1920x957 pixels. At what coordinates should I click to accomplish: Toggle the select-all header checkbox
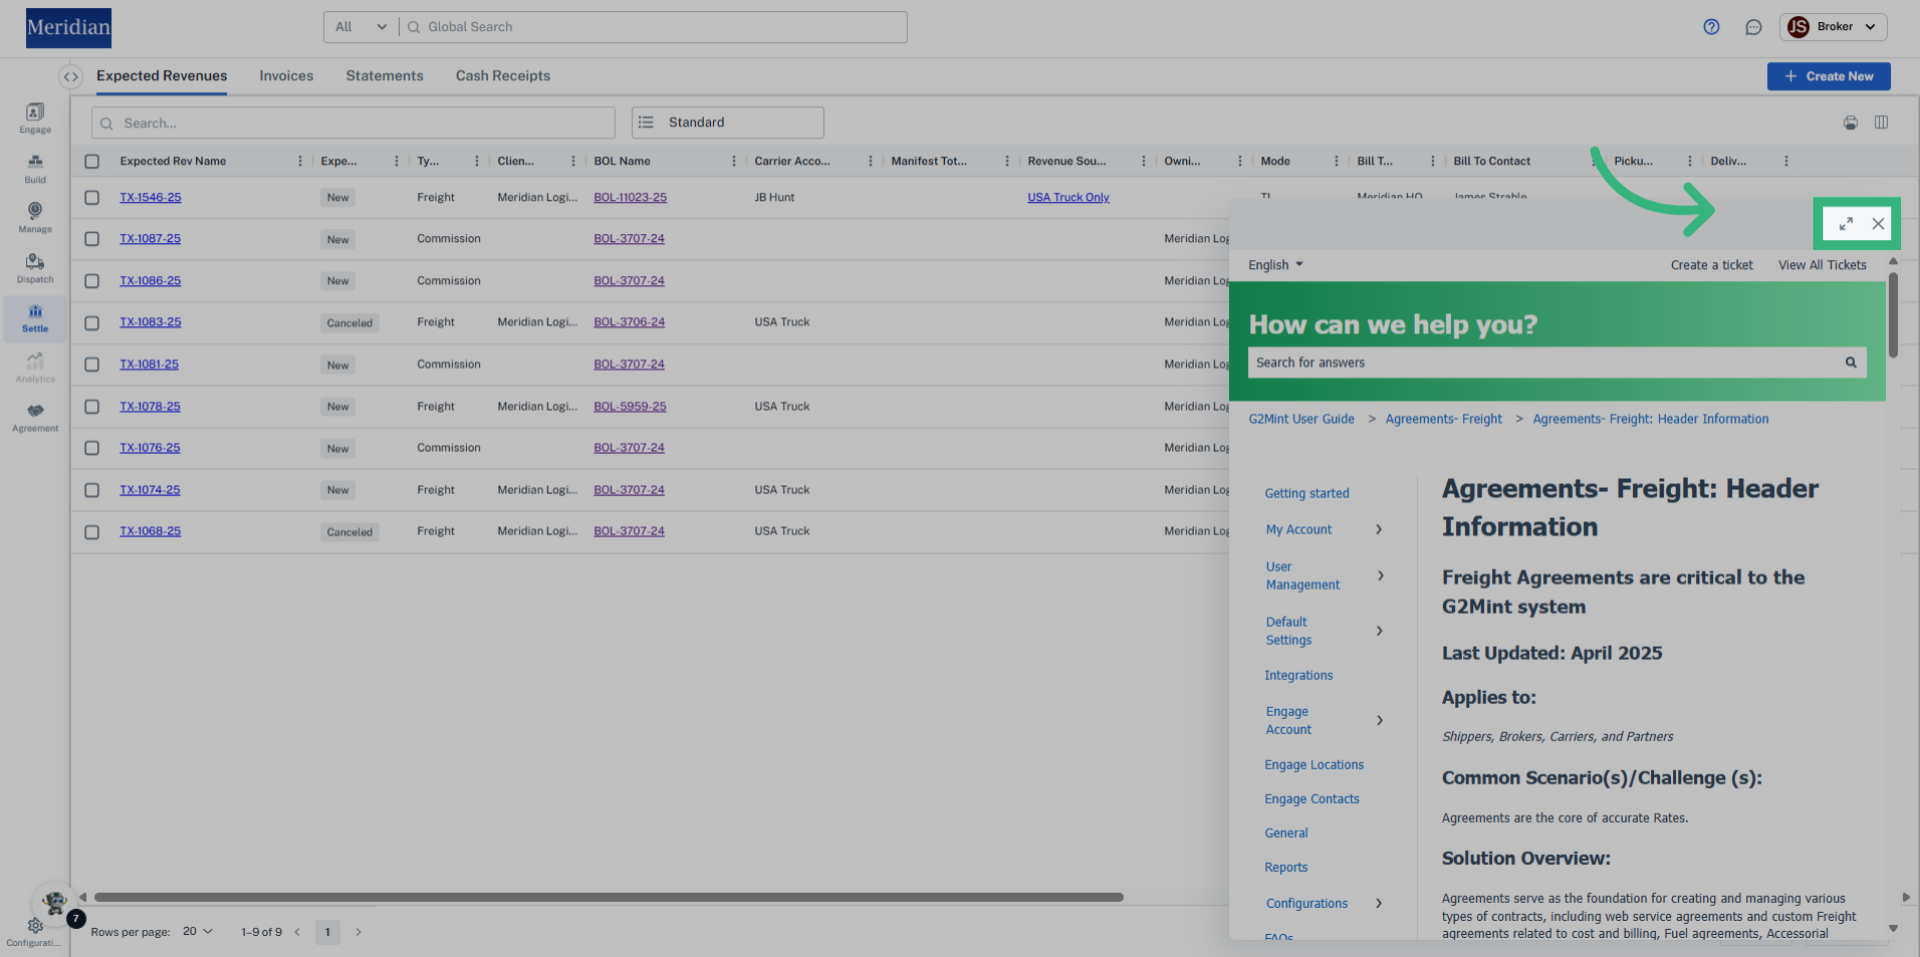(92, 161)
